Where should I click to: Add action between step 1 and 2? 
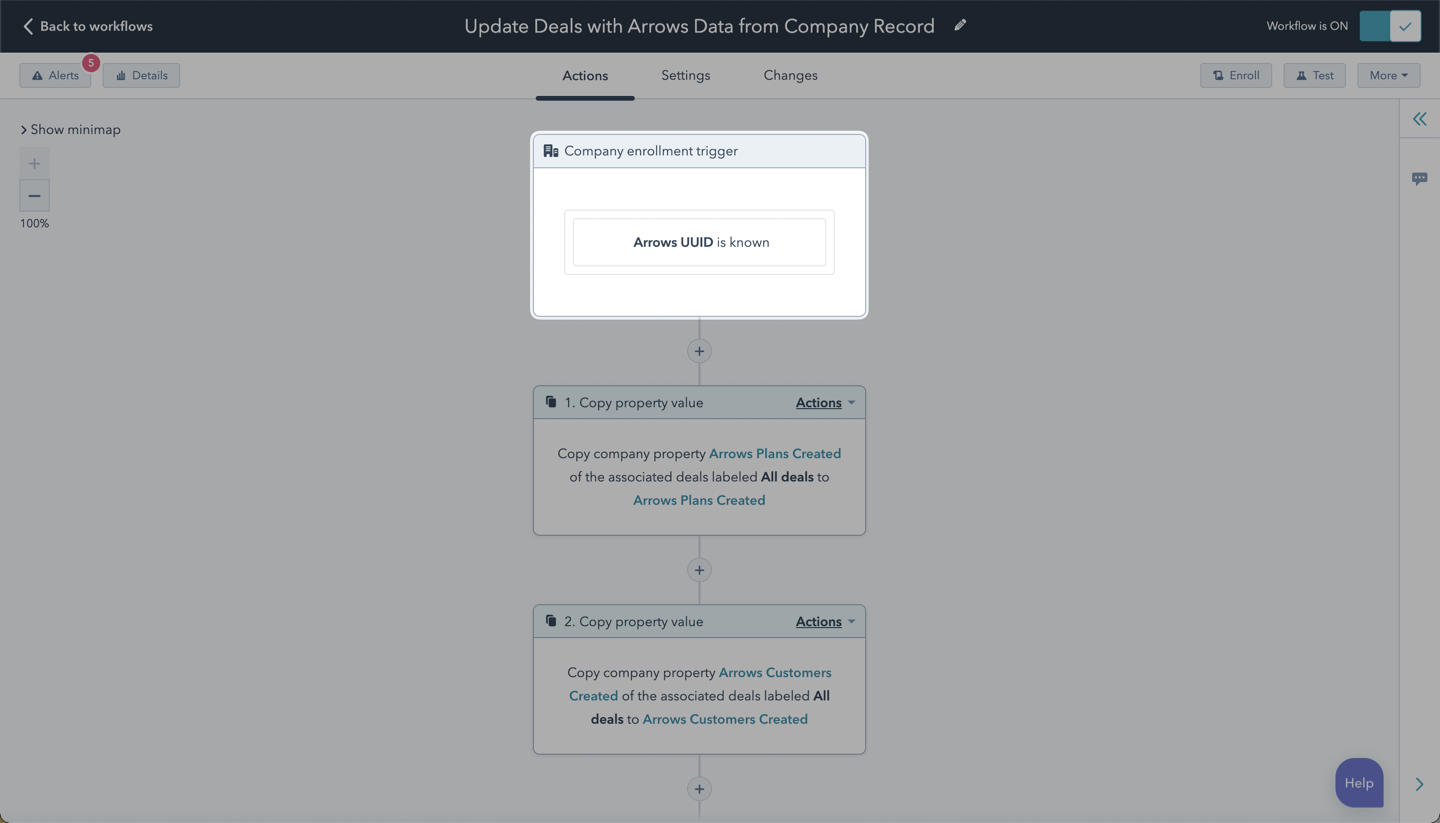[x=699, y=570]
